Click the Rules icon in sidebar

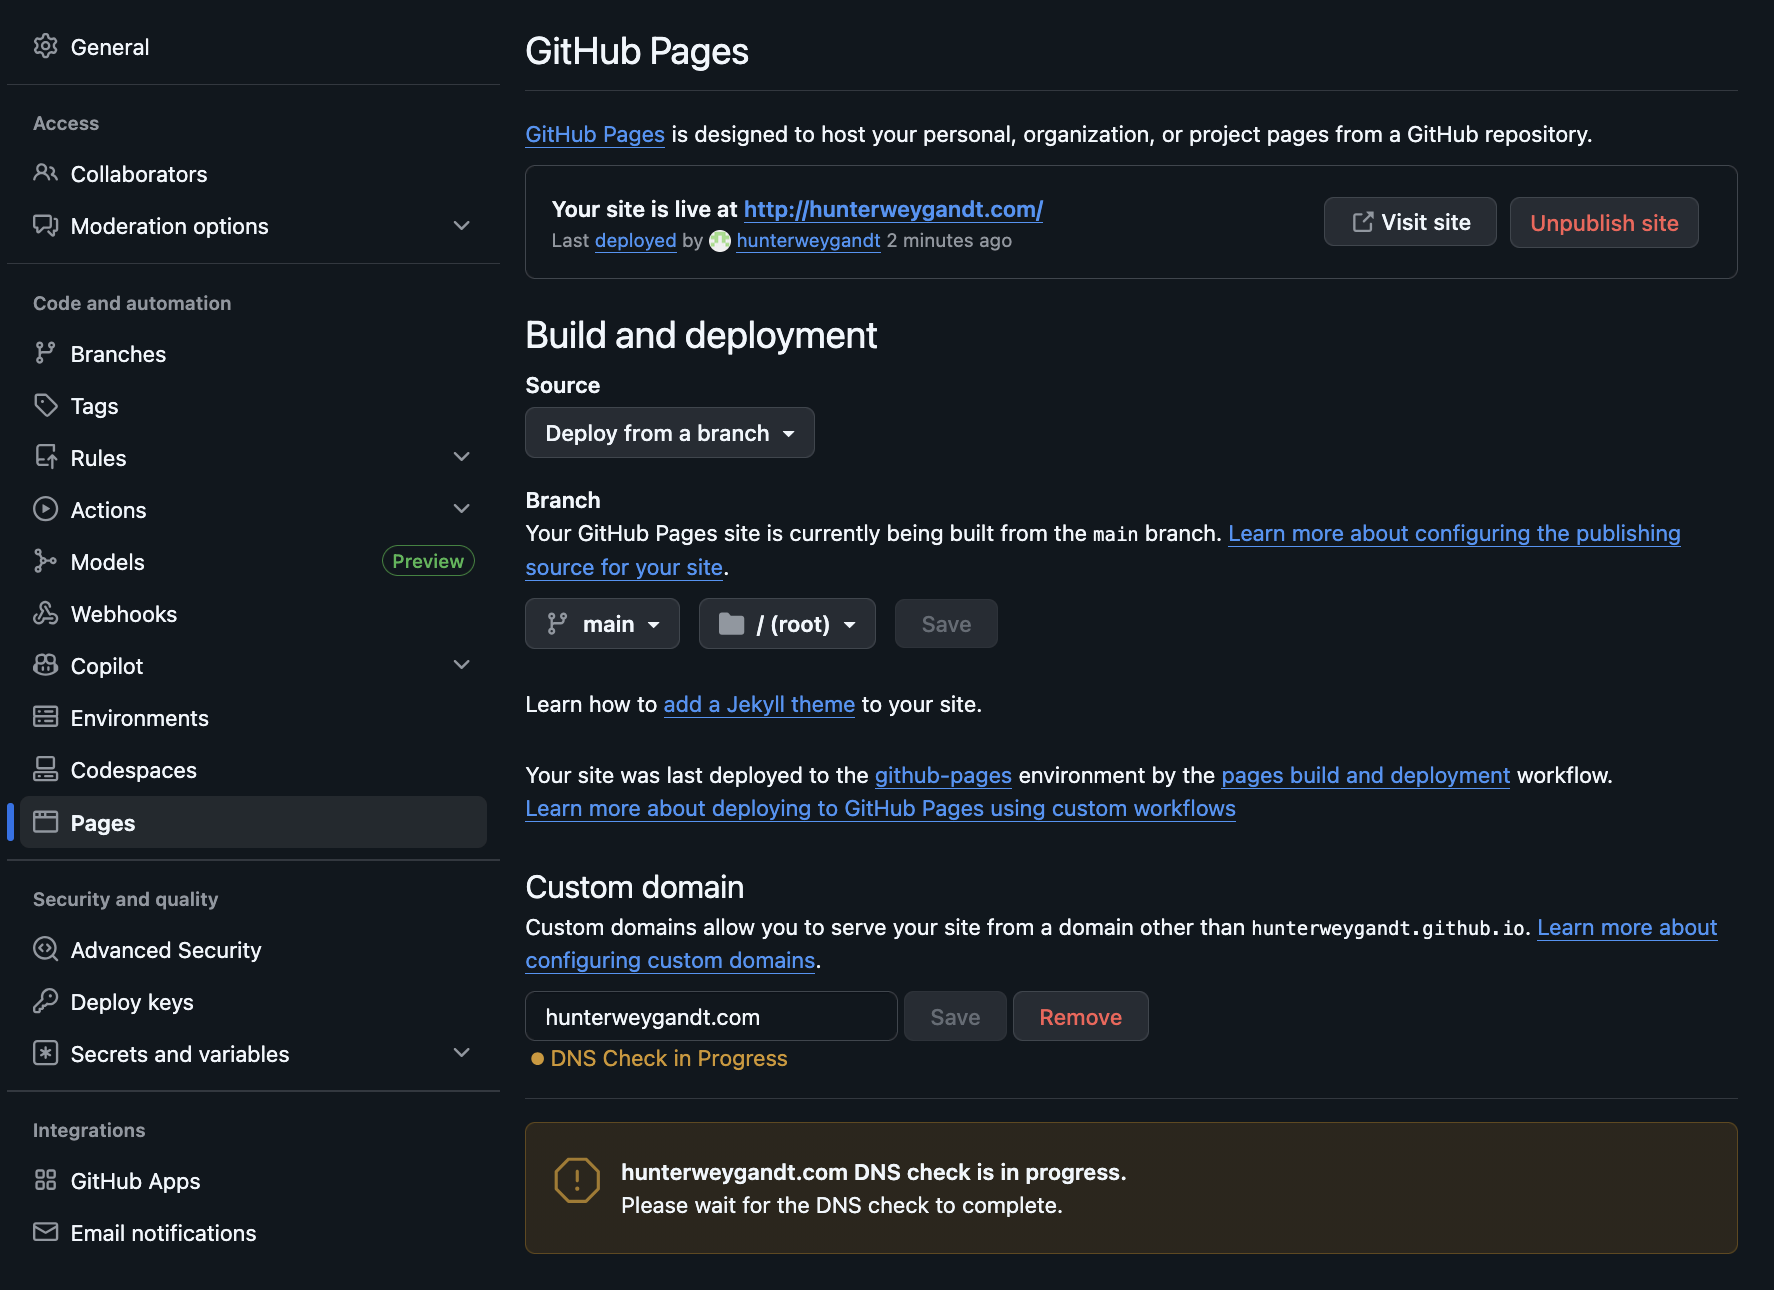45,457
